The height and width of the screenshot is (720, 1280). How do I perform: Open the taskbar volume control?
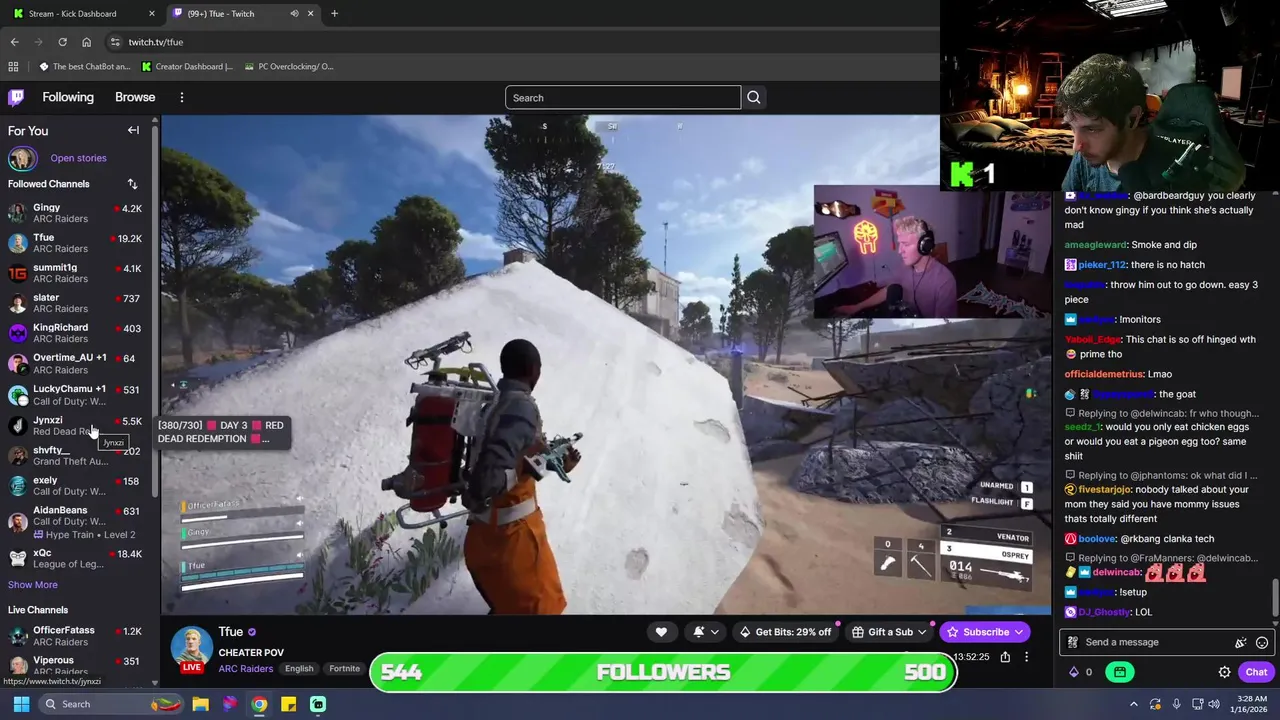[1213, 704]
